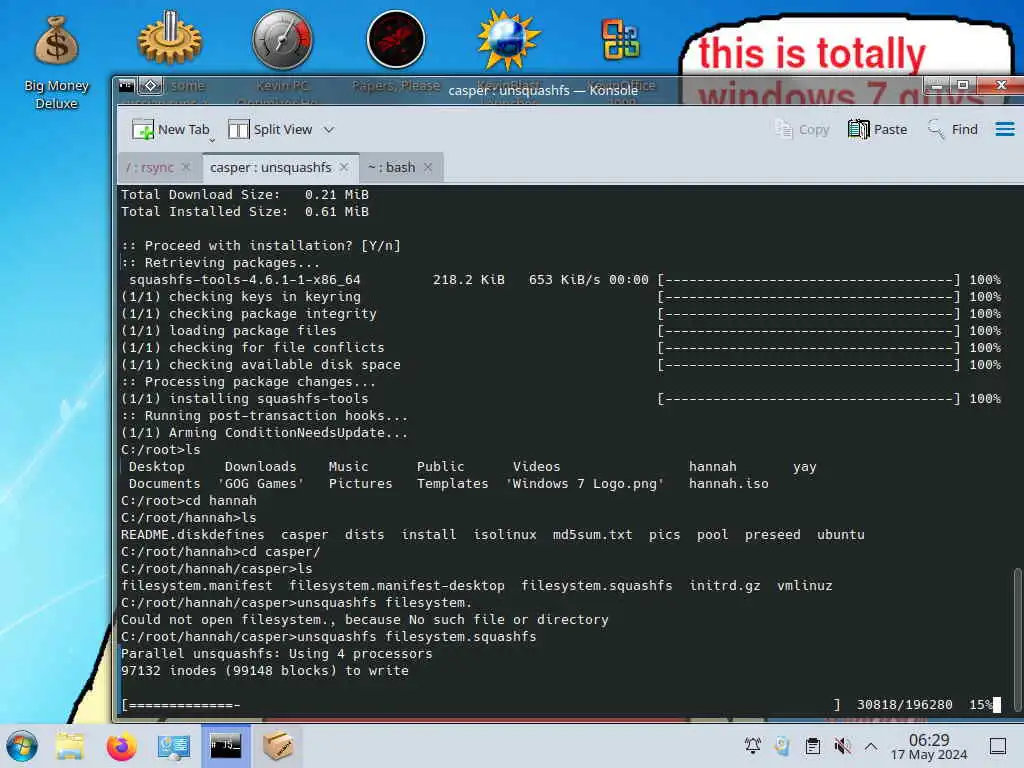Close the 'casper : unsquashfs' tab

click(344, 168)
